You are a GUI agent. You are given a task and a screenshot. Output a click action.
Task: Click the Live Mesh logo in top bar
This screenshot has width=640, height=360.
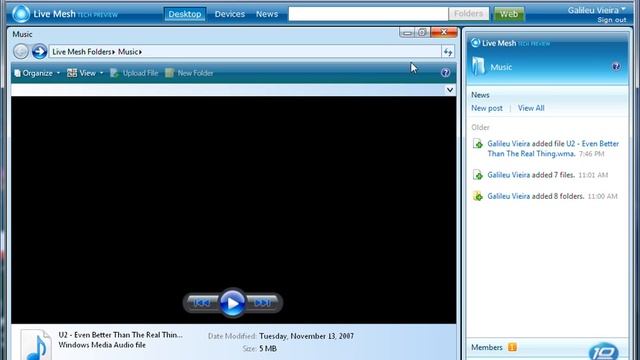(21, 14)
